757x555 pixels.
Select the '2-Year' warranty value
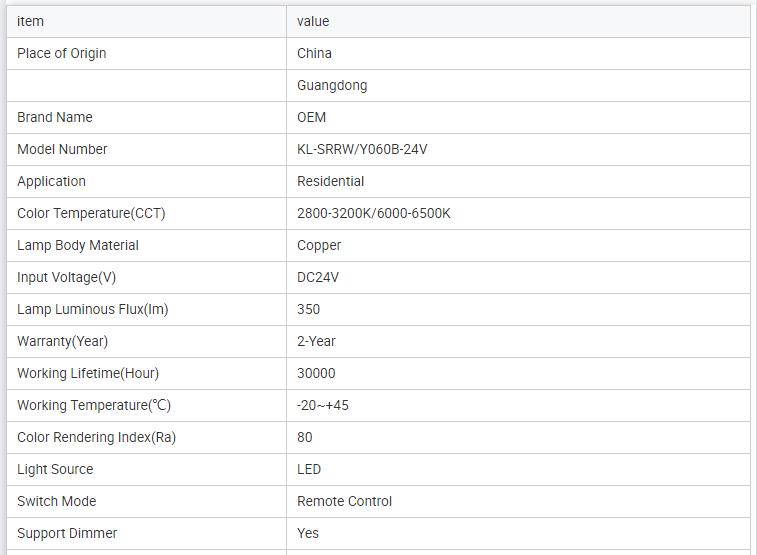point(316,341)
